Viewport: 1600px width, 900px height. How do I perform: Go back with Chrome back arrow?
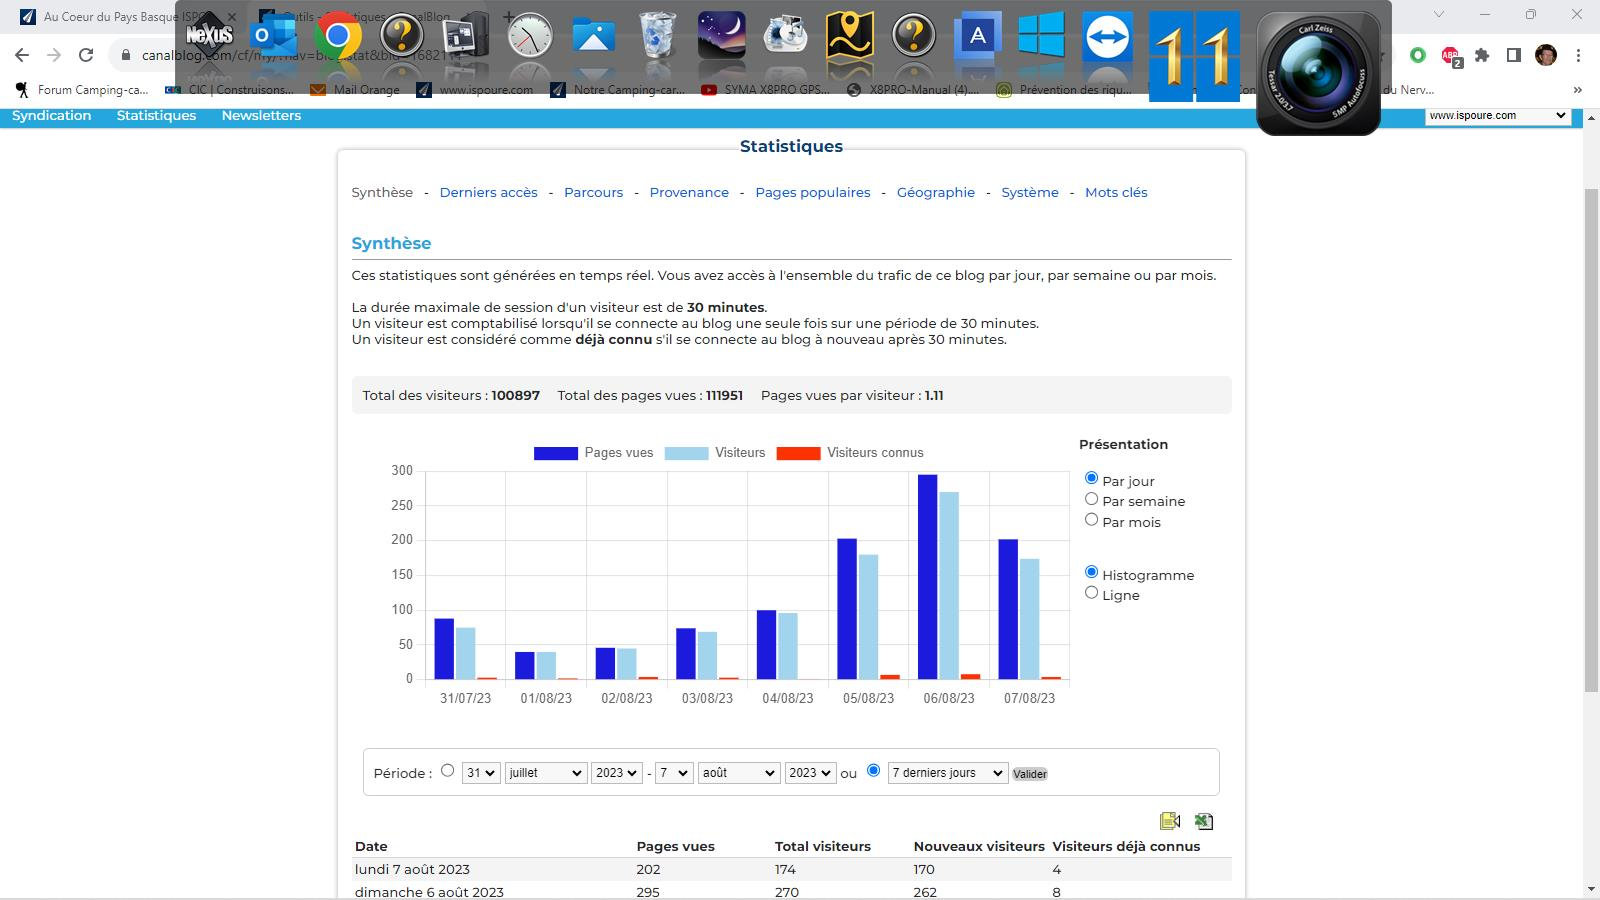point(22,56)
